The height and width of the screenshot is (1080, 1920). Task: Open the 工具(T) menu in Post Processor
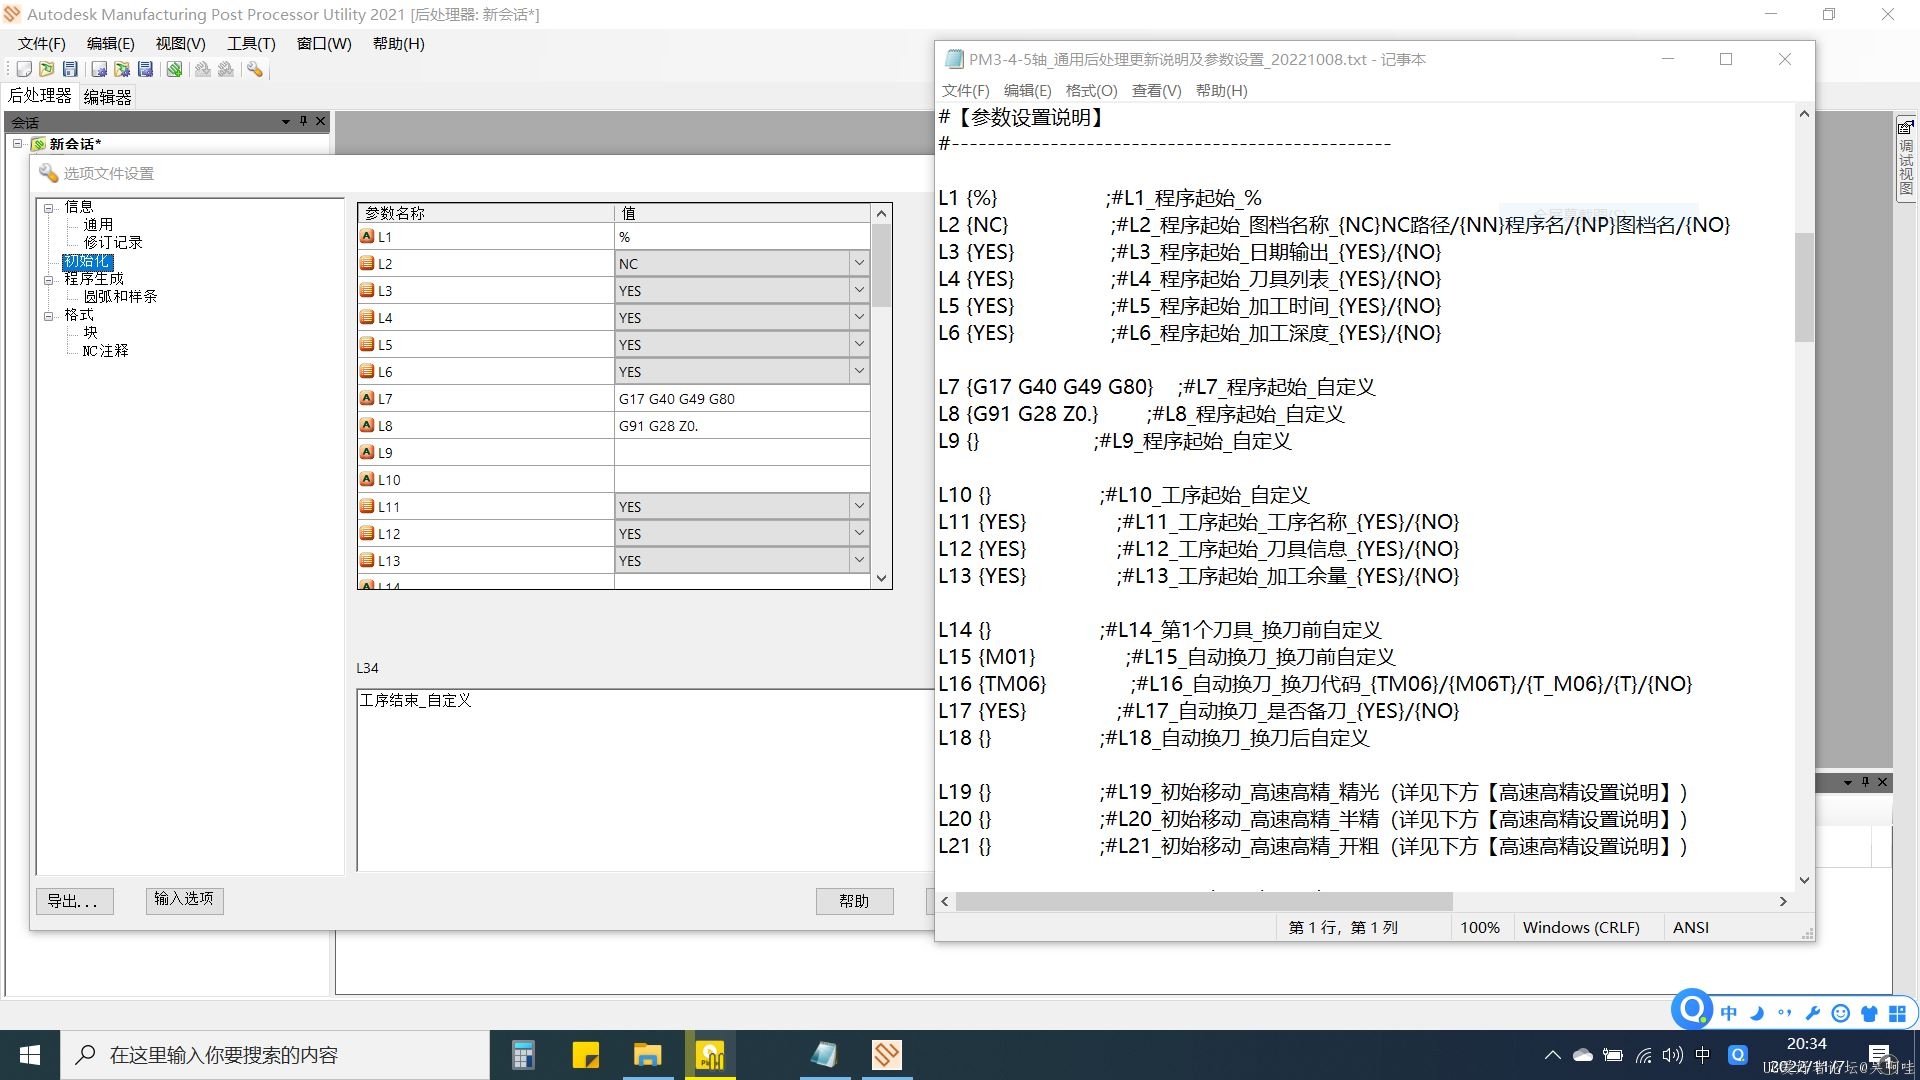coord(251,44)
